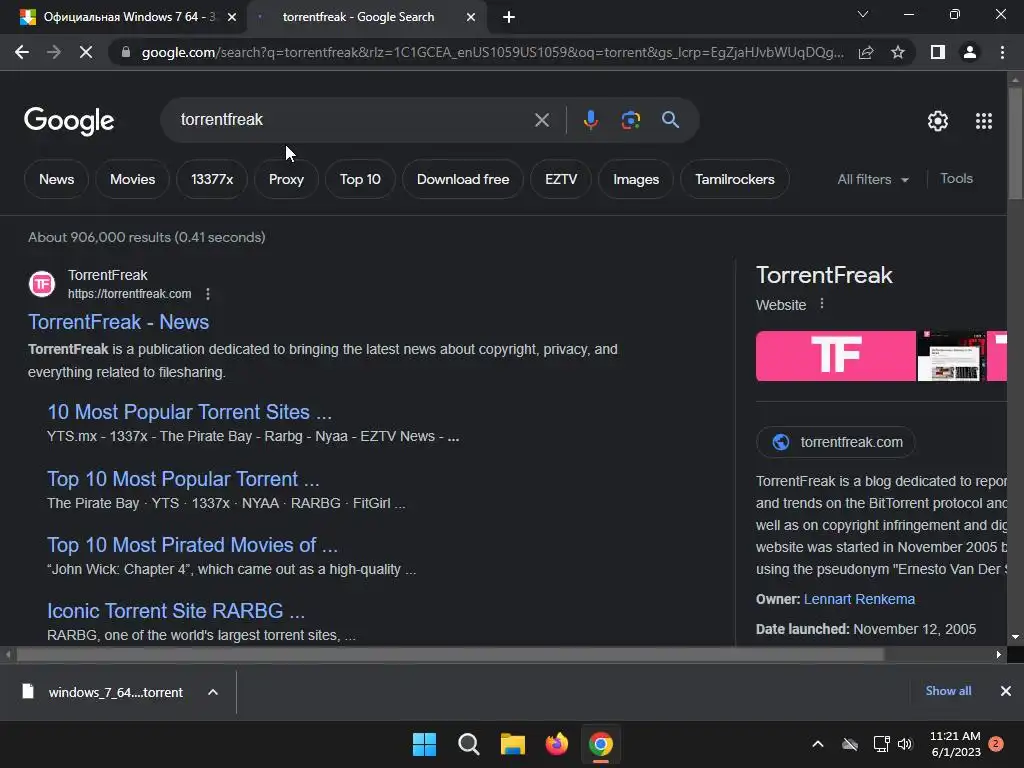Screen dimensions: 1024x768
Task: Close the downloads bar
Action: [1006, 691]
